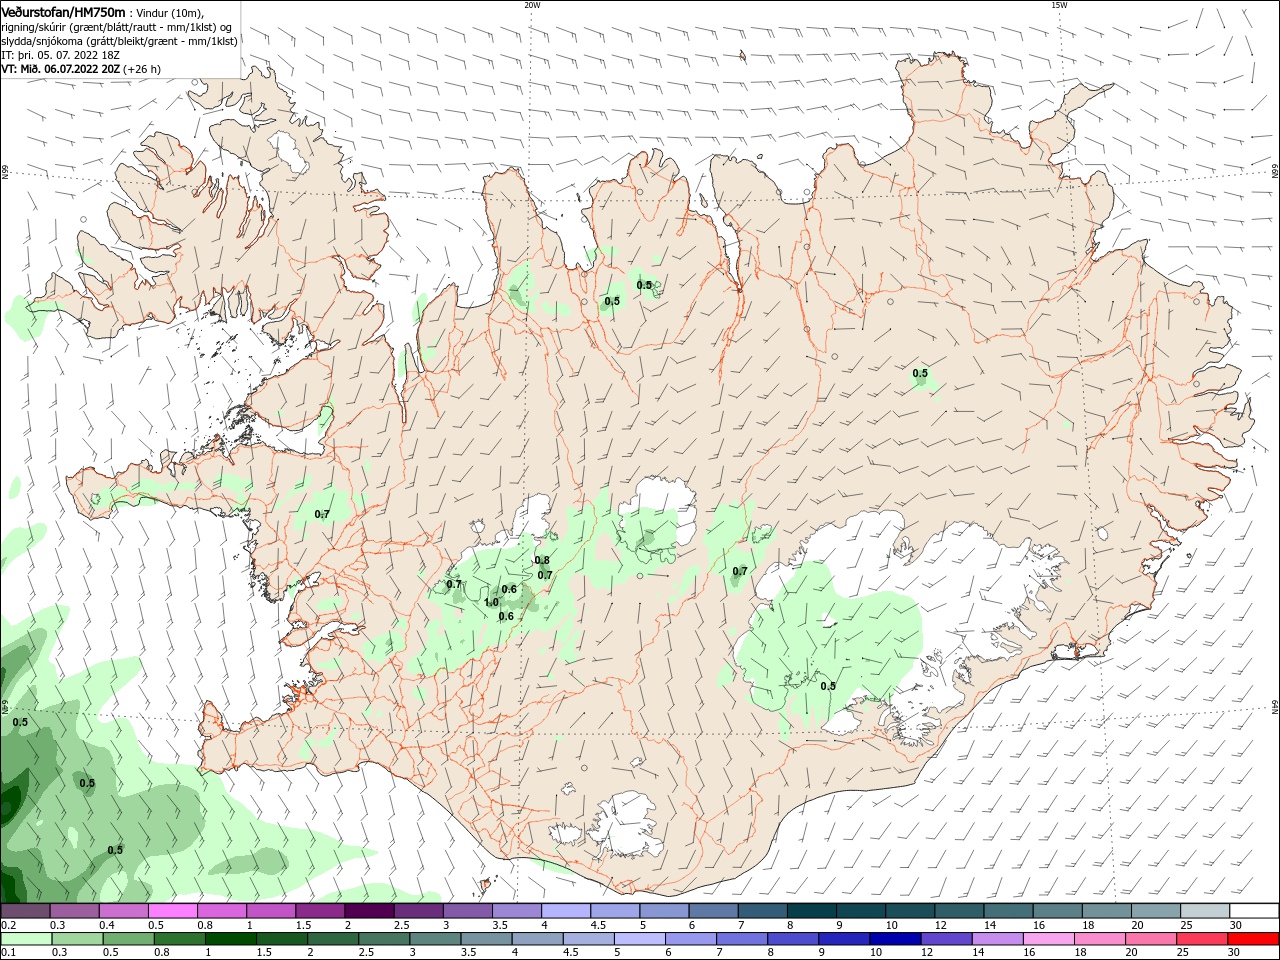This screenshot has width=1280, height=960.
Task: Click the 15W longitude label on the map's upper border
Action: coord(1059,5)
